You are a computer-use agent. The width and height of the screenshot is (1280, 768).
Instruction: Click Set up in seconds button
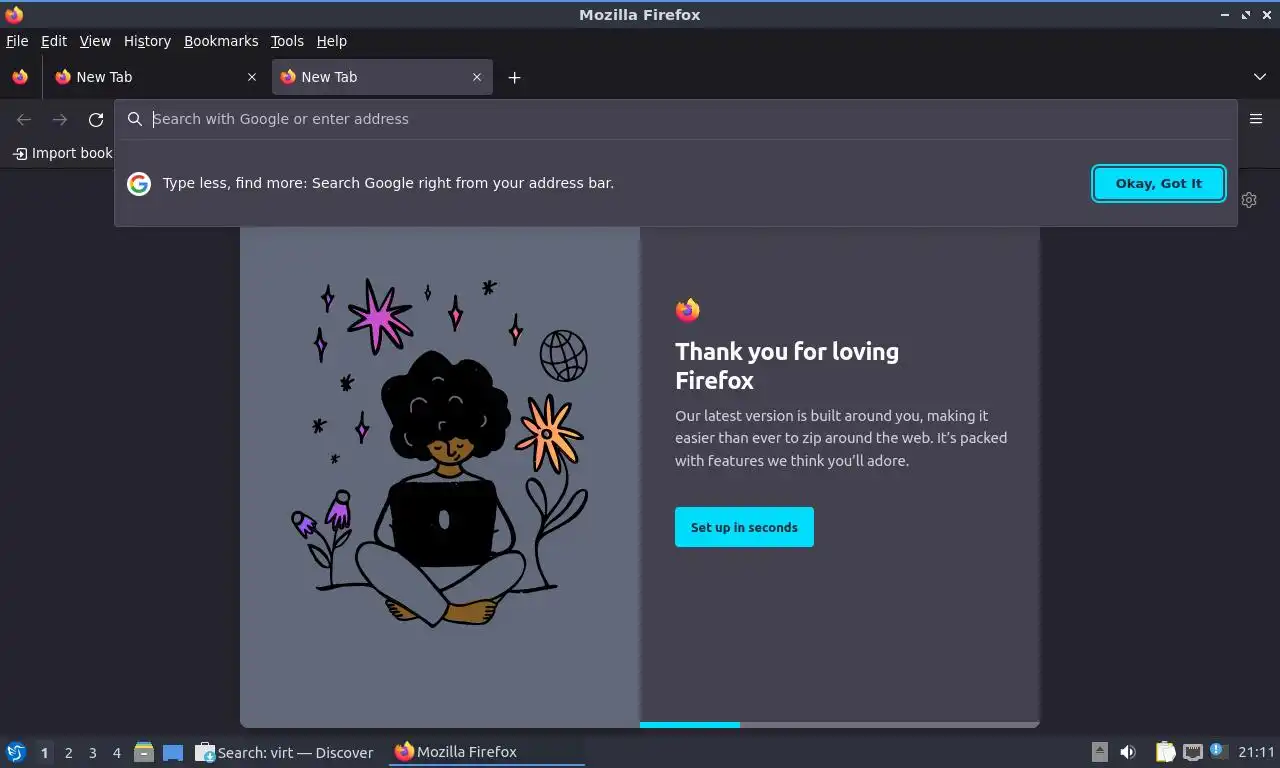[x=744, y=527]
